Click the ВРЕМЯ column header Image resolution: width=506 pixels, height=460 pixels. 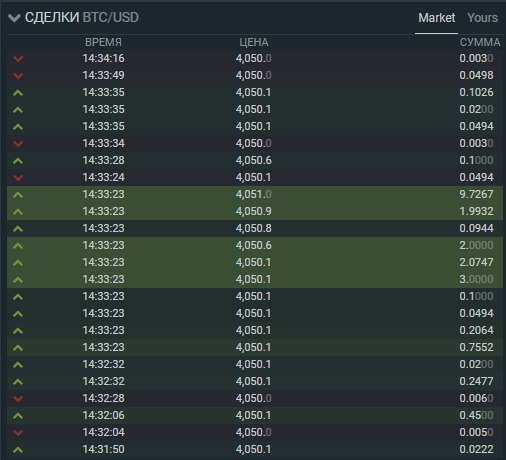[103, 42]
